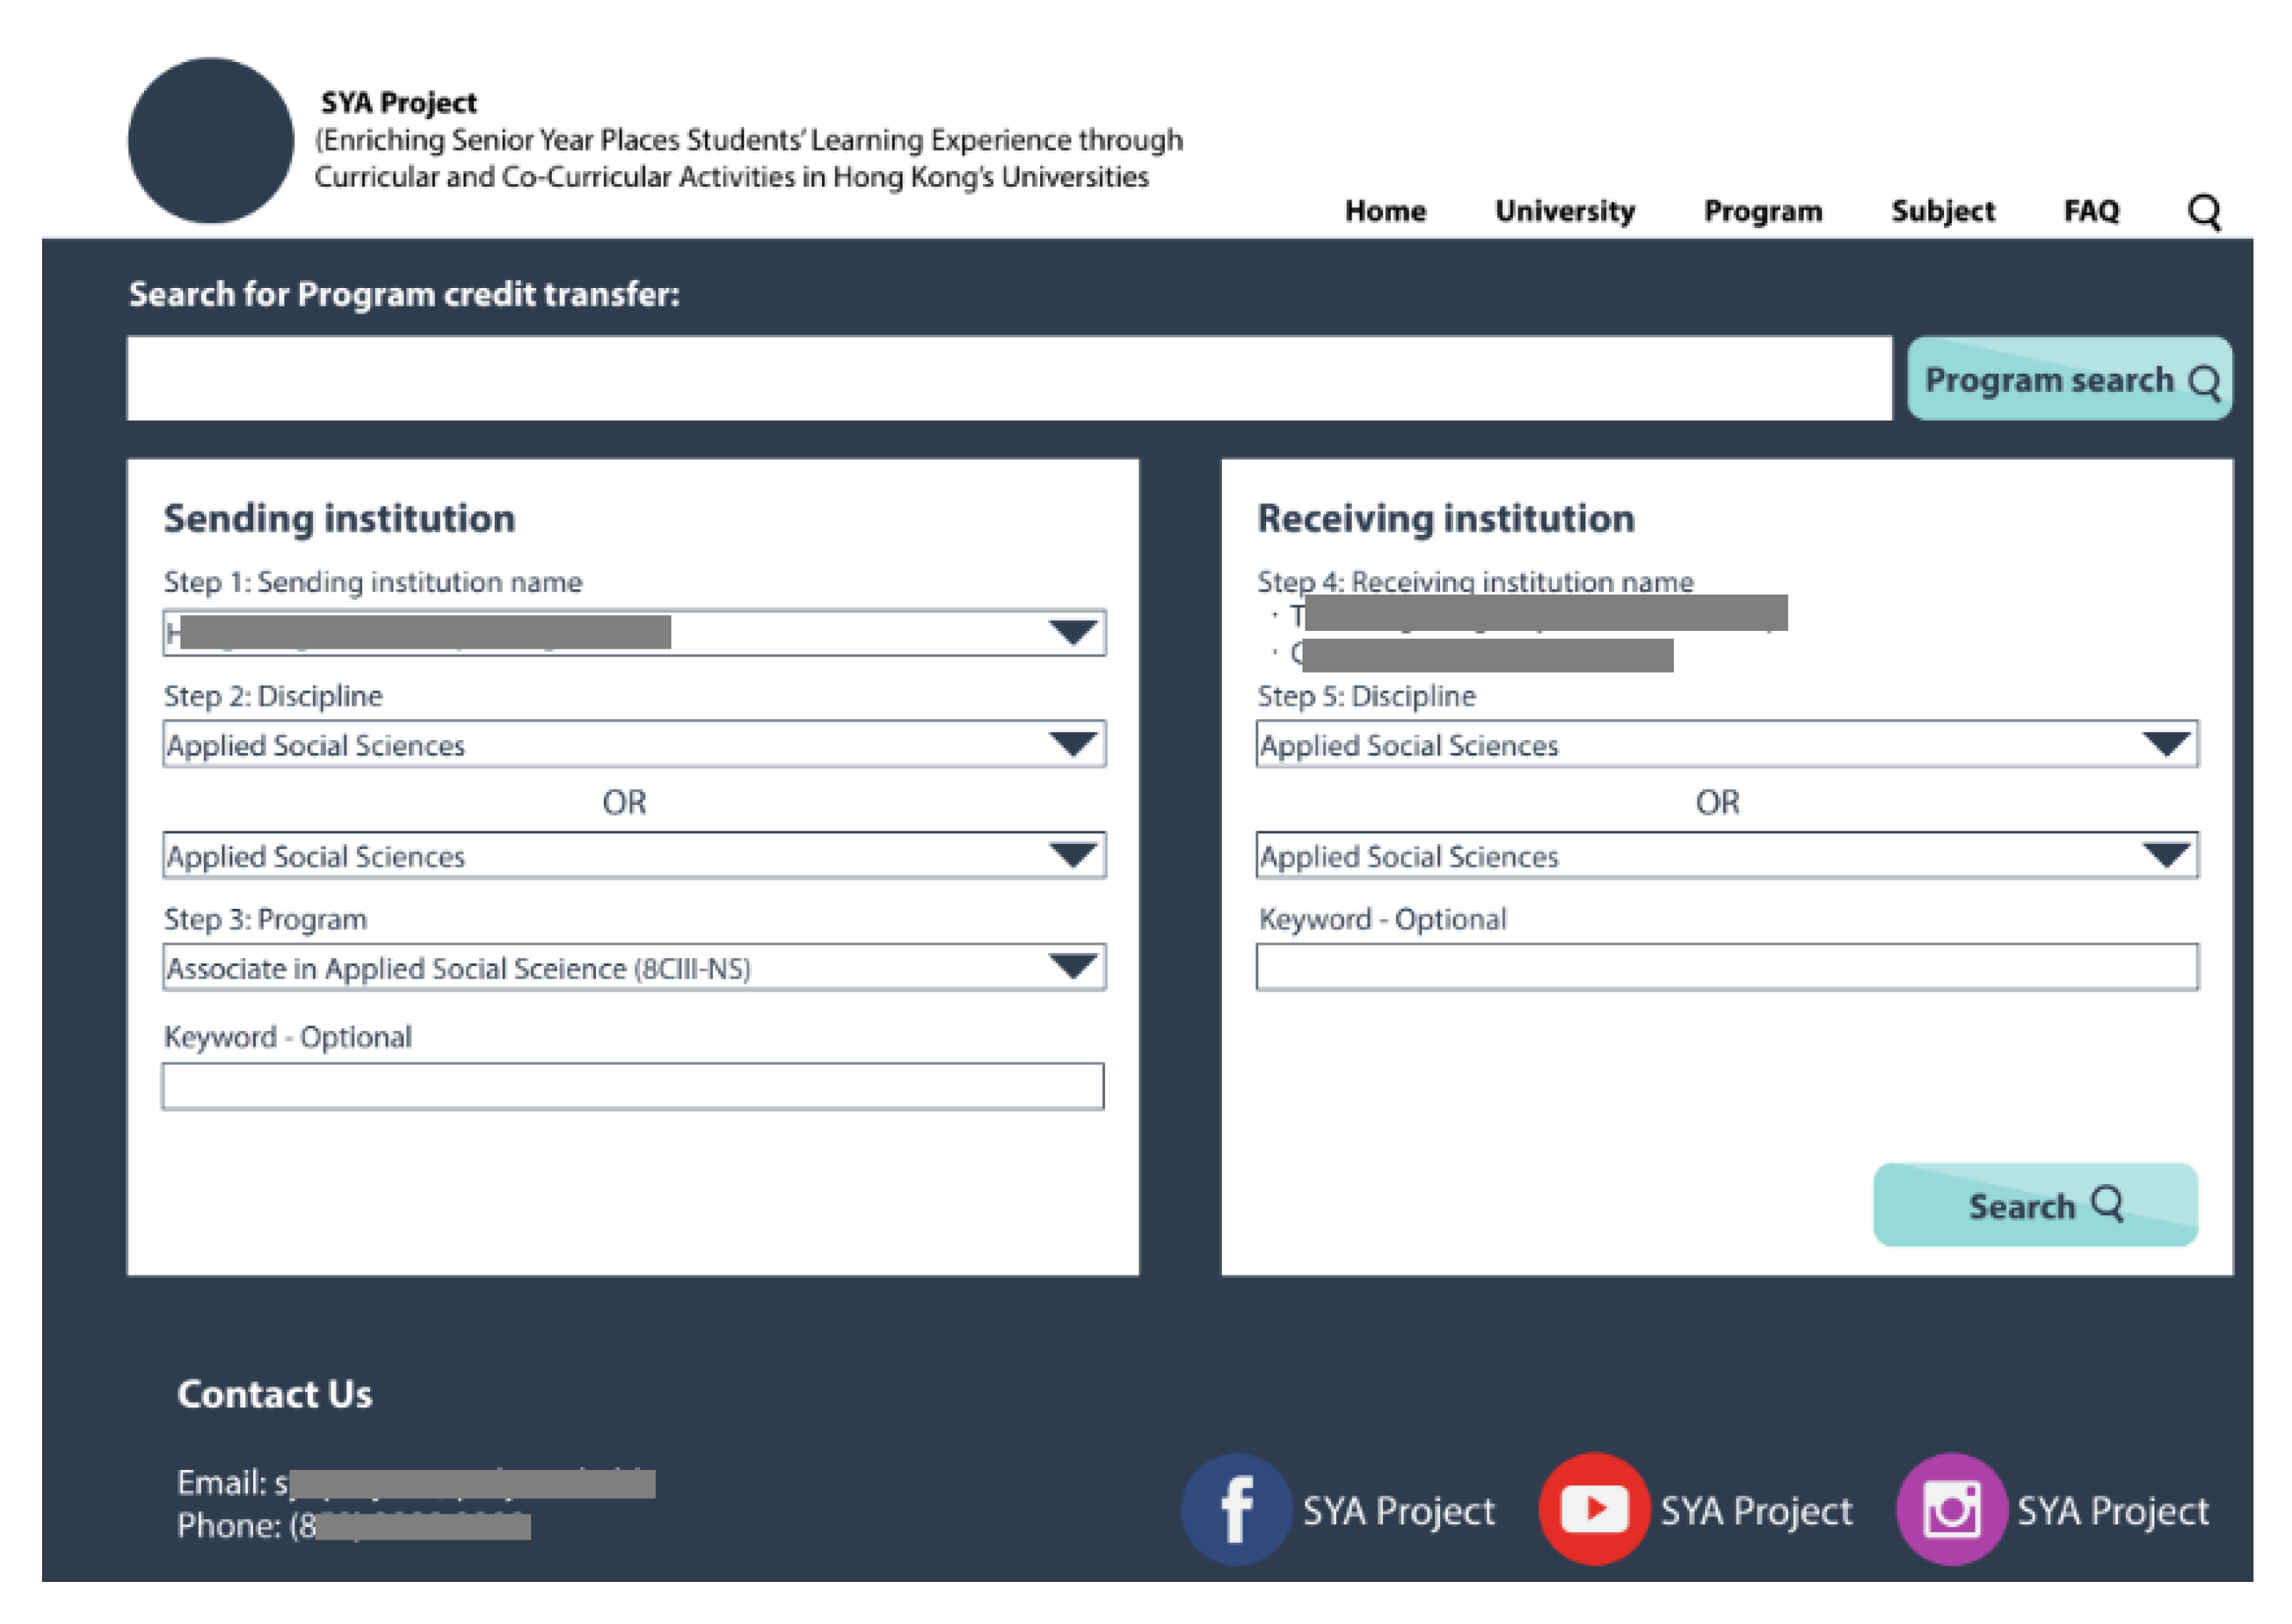Screen dimensions: 2292x1624
Task: Click the round SYA Project logo
Action: 210,140
